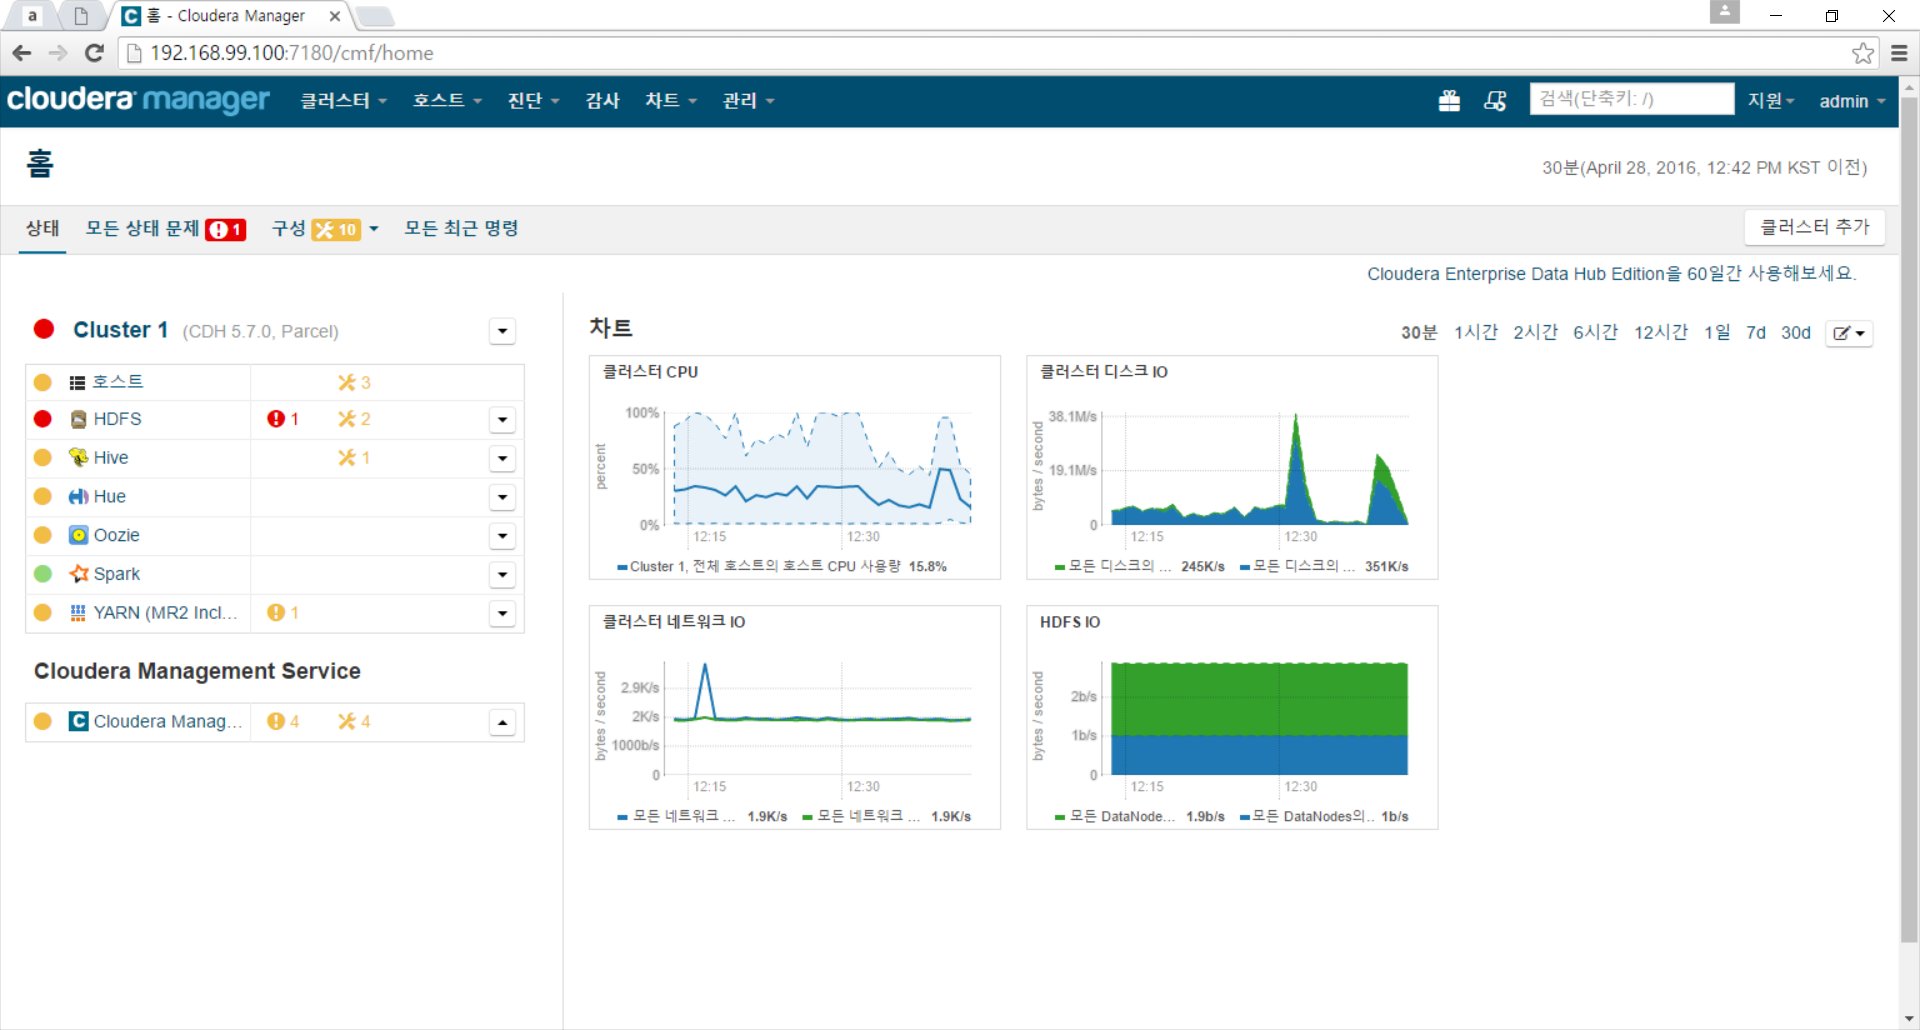Image resolution: width=1920 pixels, height=1030 pixels.
Task: Open the 클러스터 menu in navbar
Action: point(343,101)
